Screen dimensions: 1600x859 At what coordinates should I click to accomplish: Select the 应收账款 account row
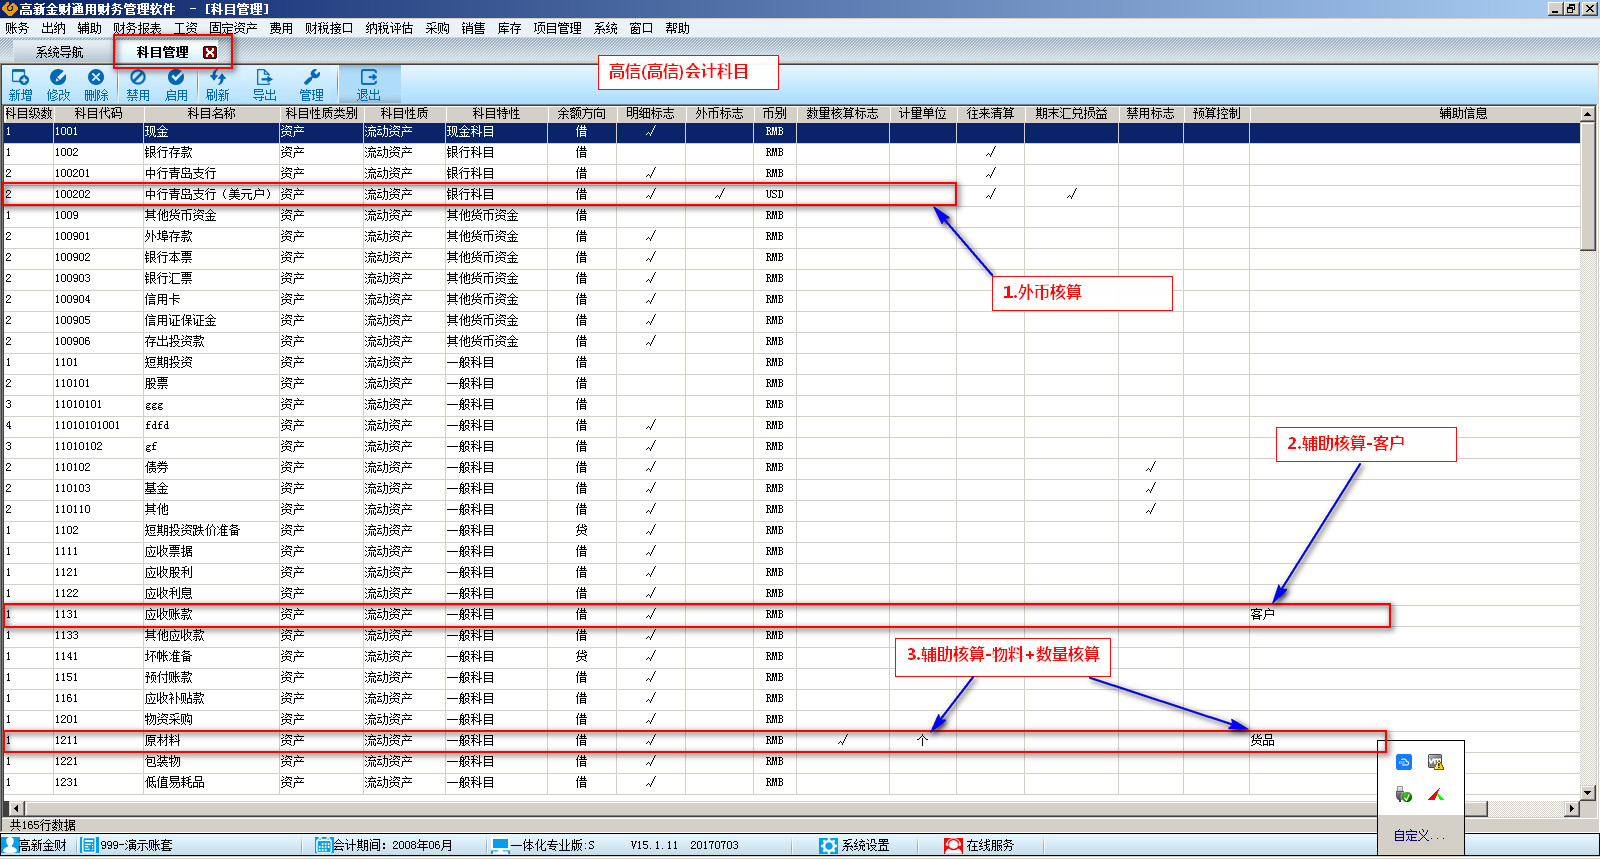(x=168, y=614)
